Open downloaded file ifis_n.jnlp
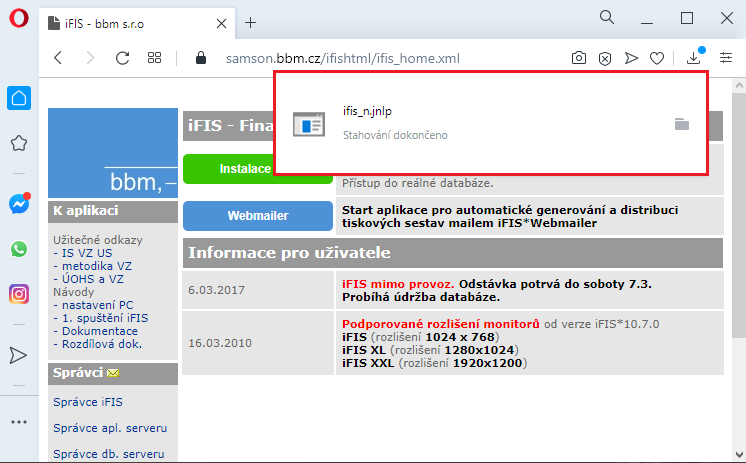Image resolution: width=746 pixels, height=463 pixels. (367, 111)
